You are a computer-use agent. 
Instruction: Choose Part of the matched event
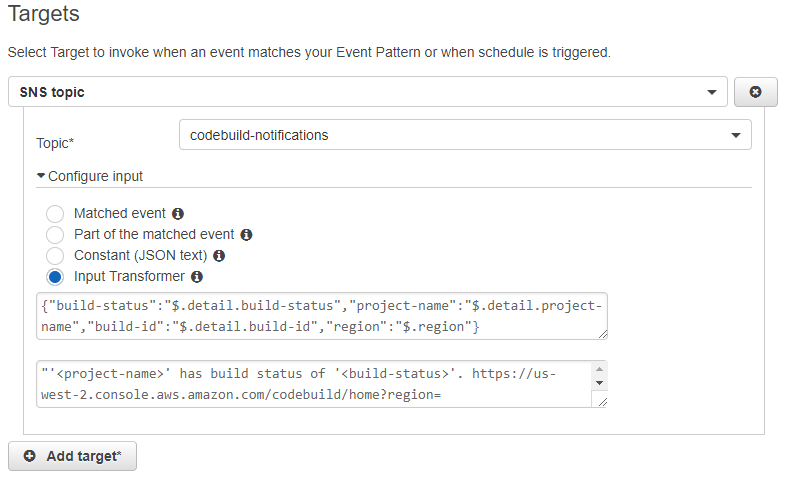click(x=55, y=235)
